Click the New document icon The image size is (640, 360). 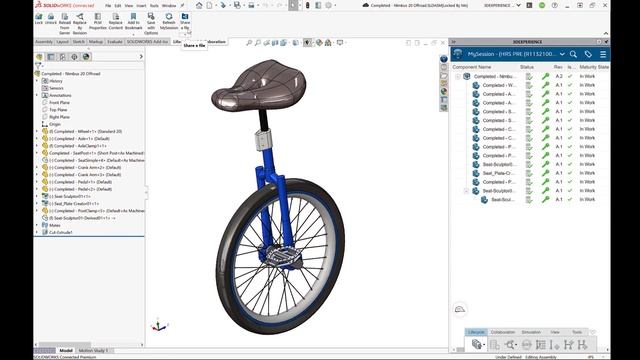(209, 5)
